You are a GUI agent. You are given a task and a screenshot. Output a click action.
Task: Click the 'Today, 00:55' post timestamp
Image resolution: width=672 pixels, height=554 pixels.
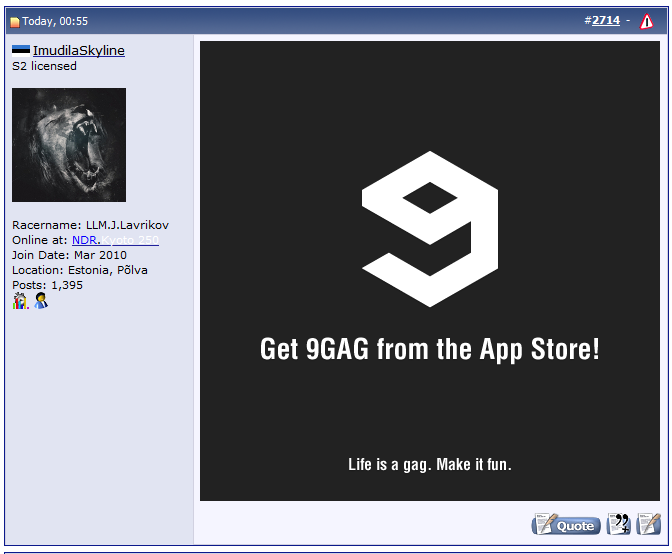click(x=55, y=21)
